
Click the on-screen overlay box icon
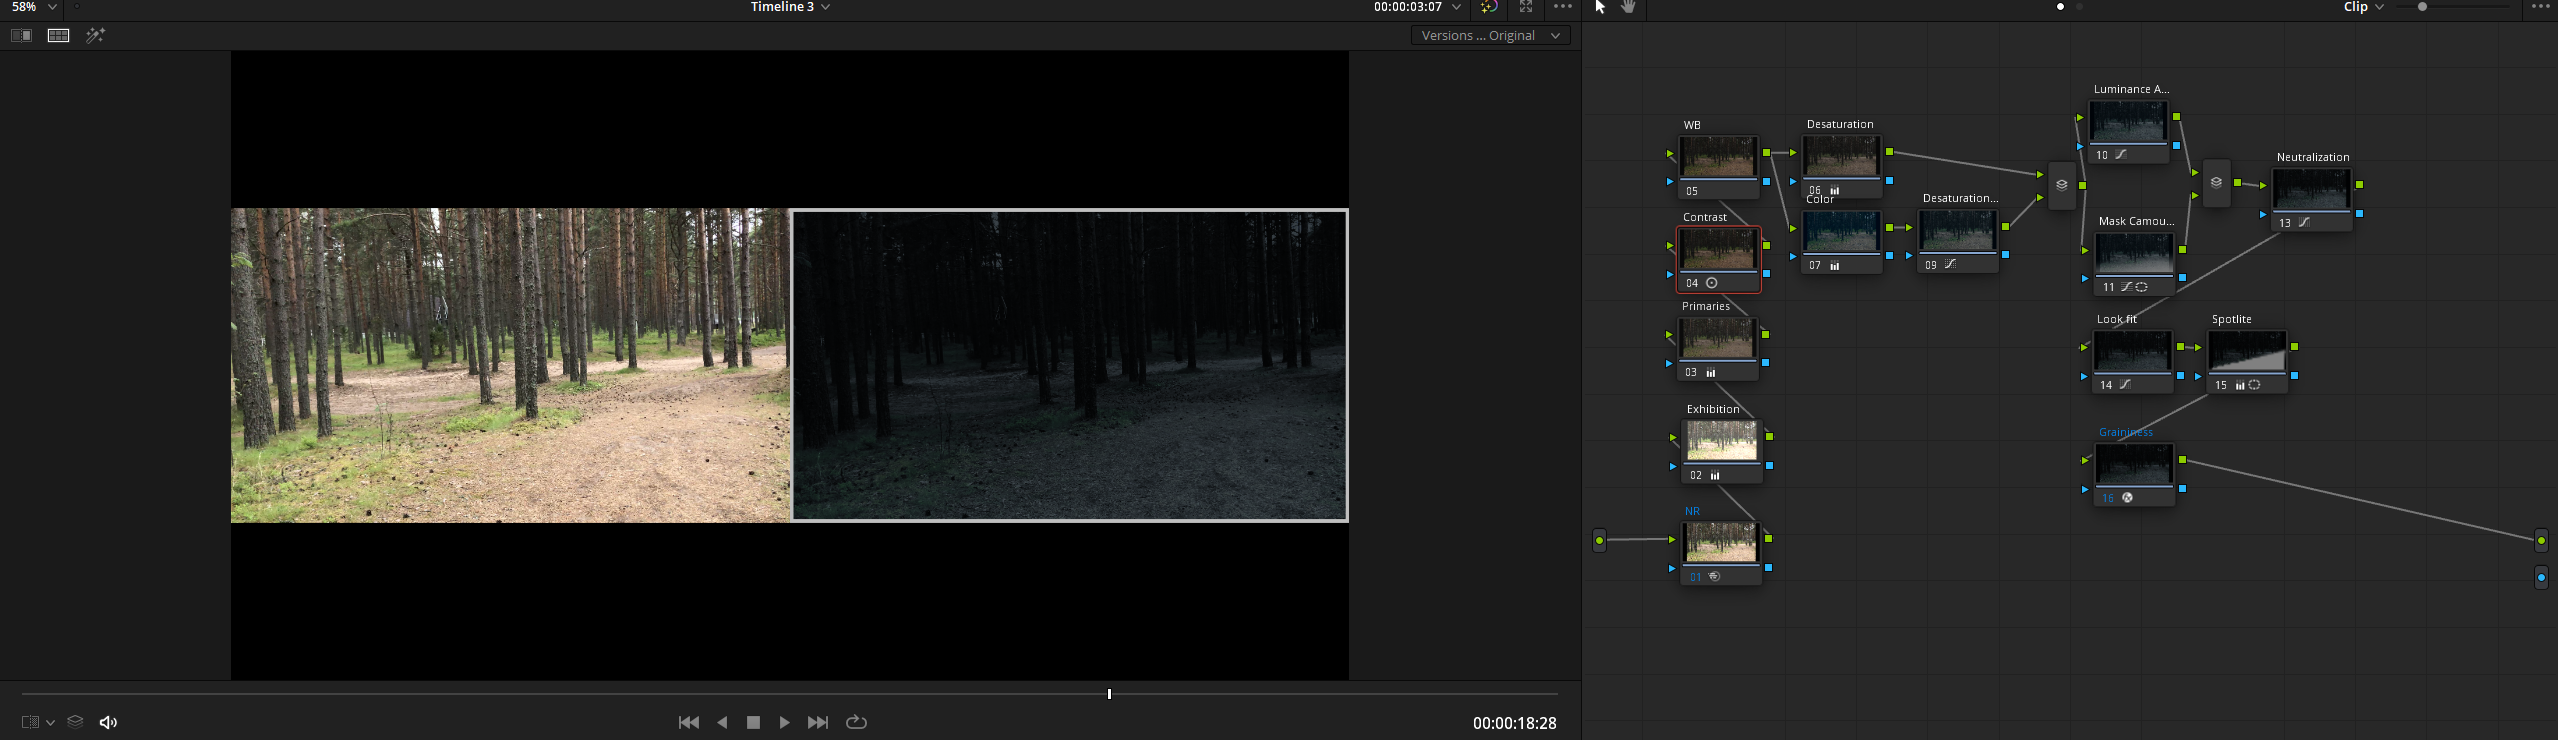point(30,722)
